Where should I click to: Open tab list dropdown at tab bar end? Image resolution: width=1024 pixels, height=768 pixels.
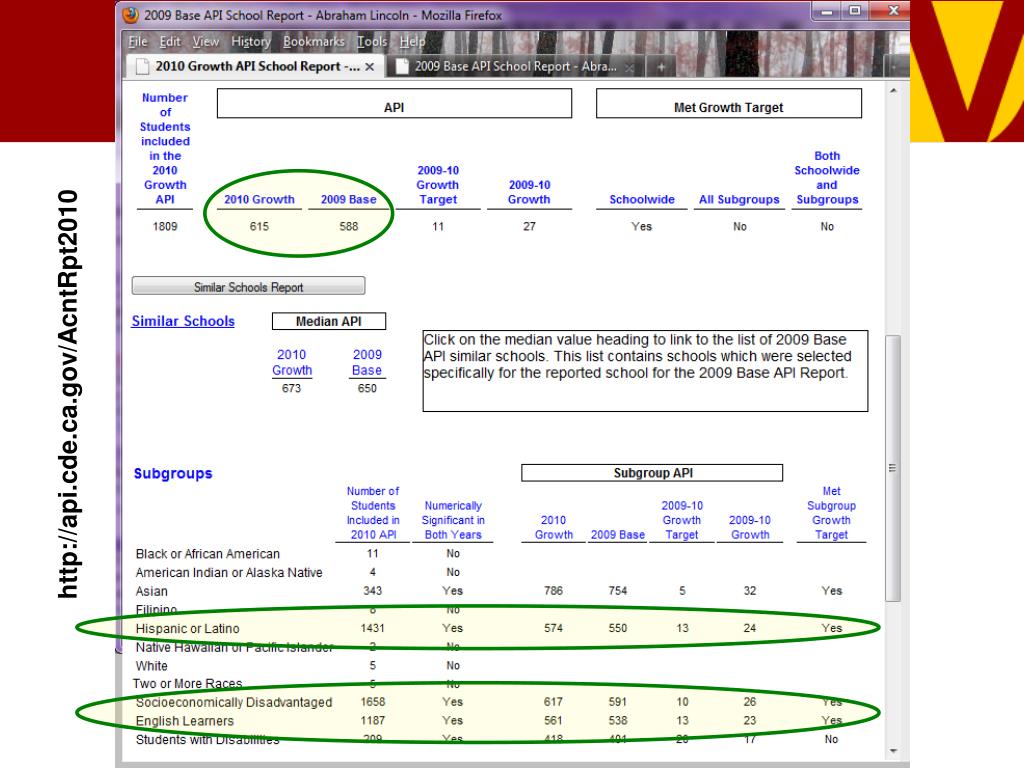point(897,67)
